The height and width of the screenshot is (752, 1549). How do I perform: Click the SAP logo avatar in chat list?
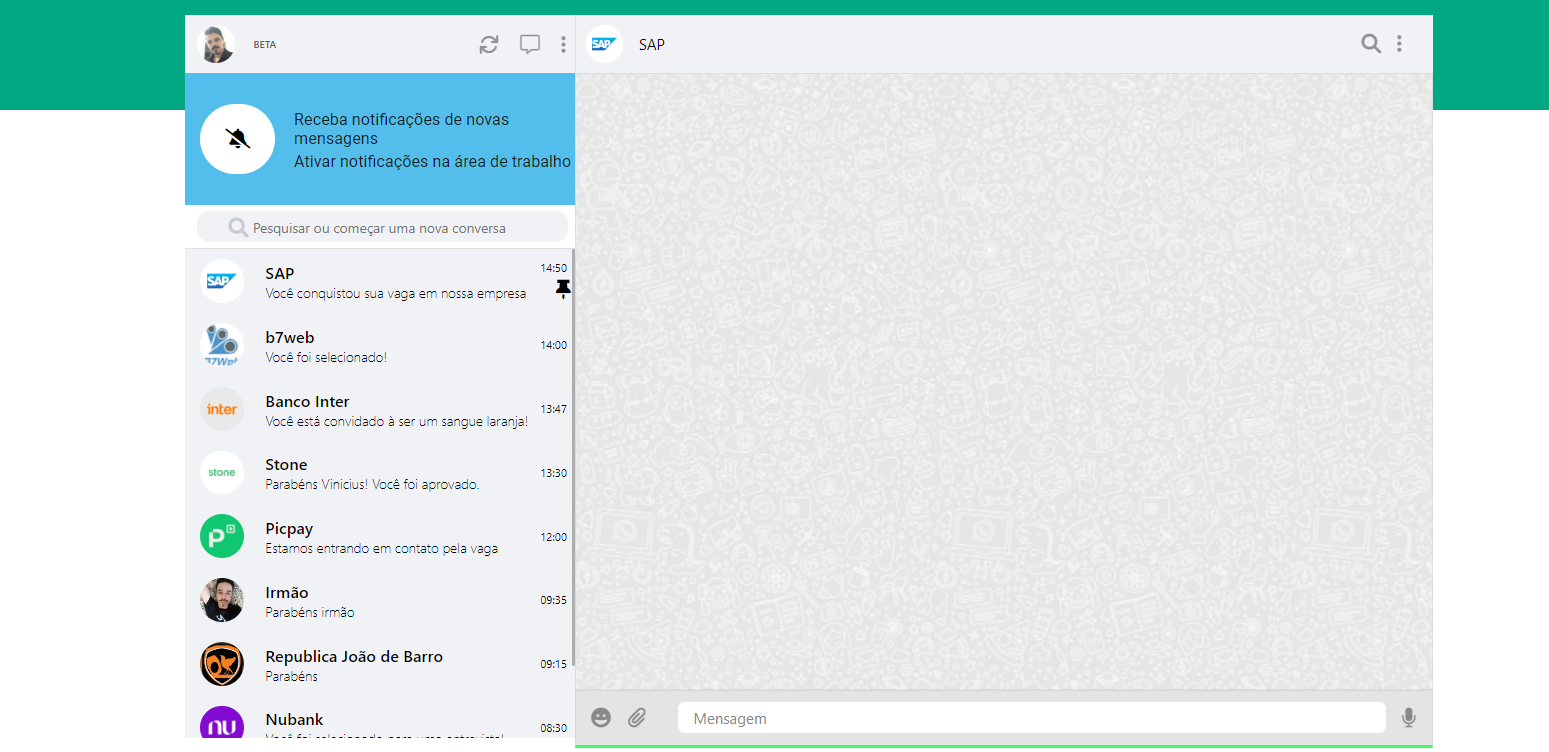(222, 281)
